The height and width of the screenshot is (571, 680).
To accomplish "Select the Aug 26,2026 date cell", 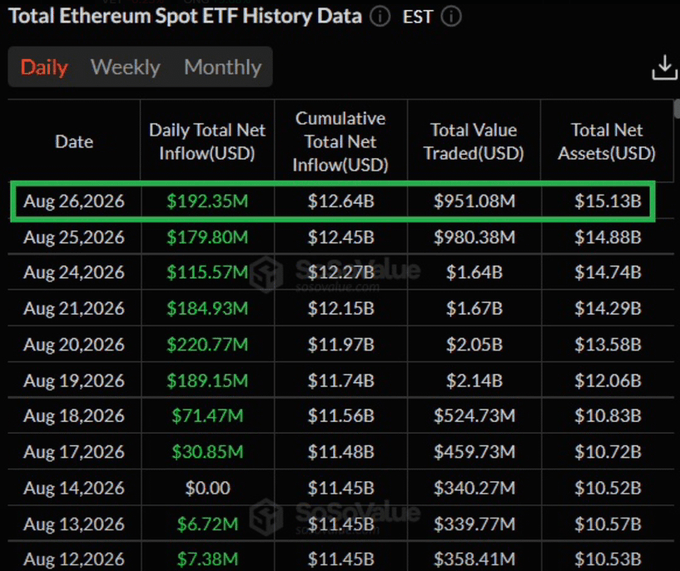I will [x=74, y=201].
